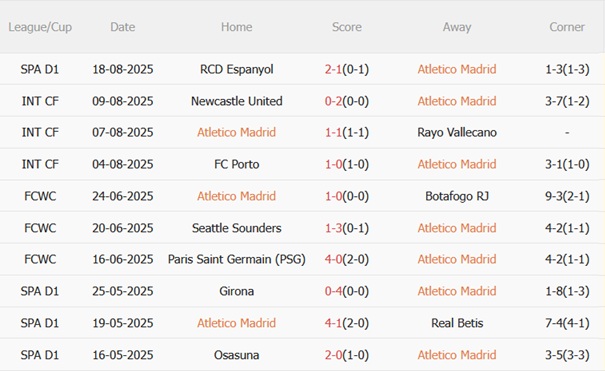Click Rayo Vallecano in Away column
The height and width of the screenshot is (371, 605).
click(457, 133)
